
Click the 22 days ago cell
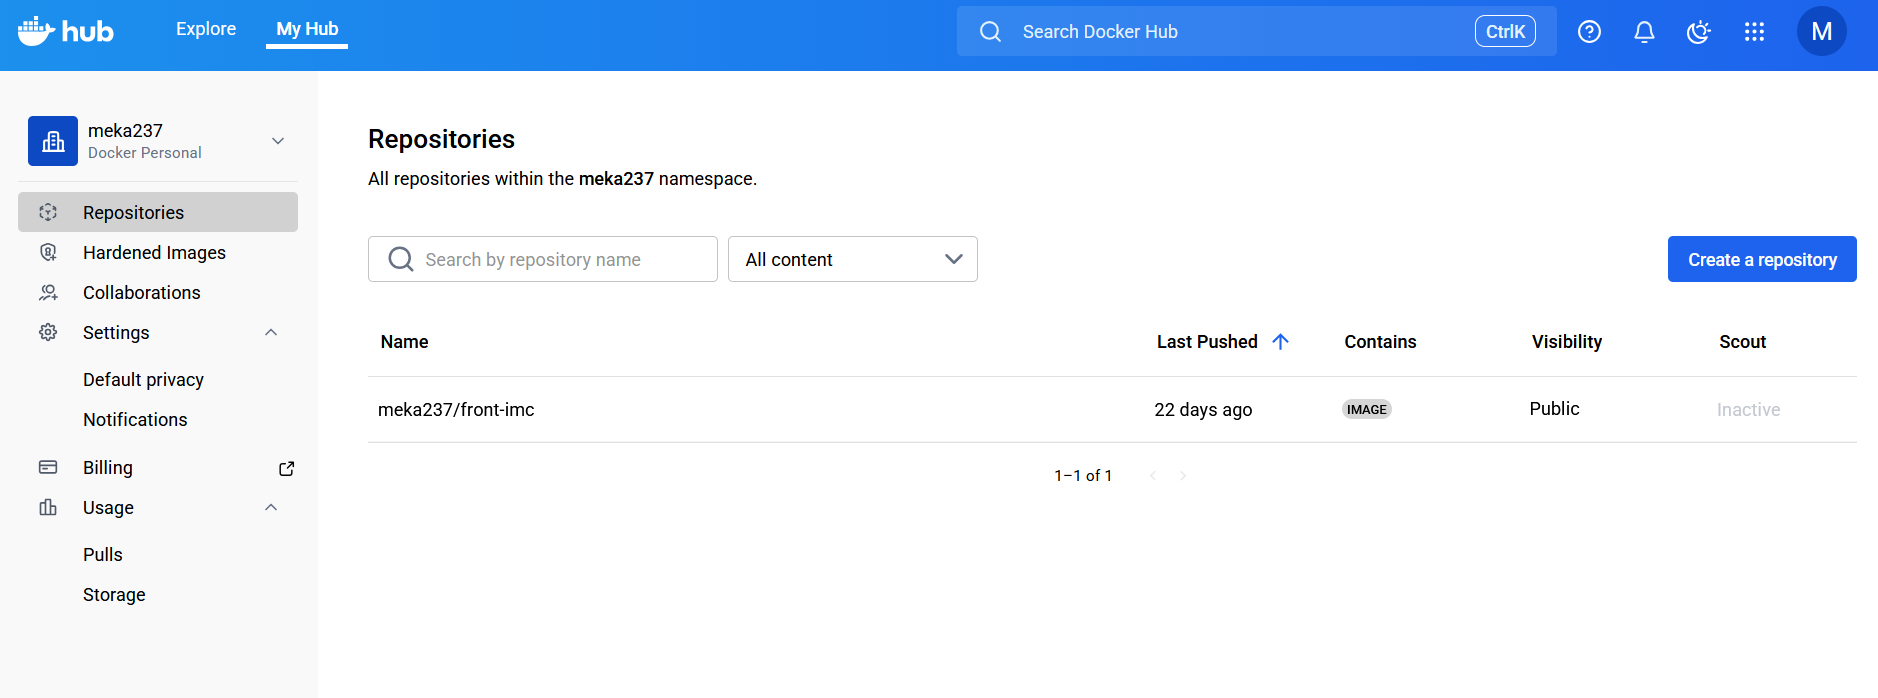(x=1203, y=409)
